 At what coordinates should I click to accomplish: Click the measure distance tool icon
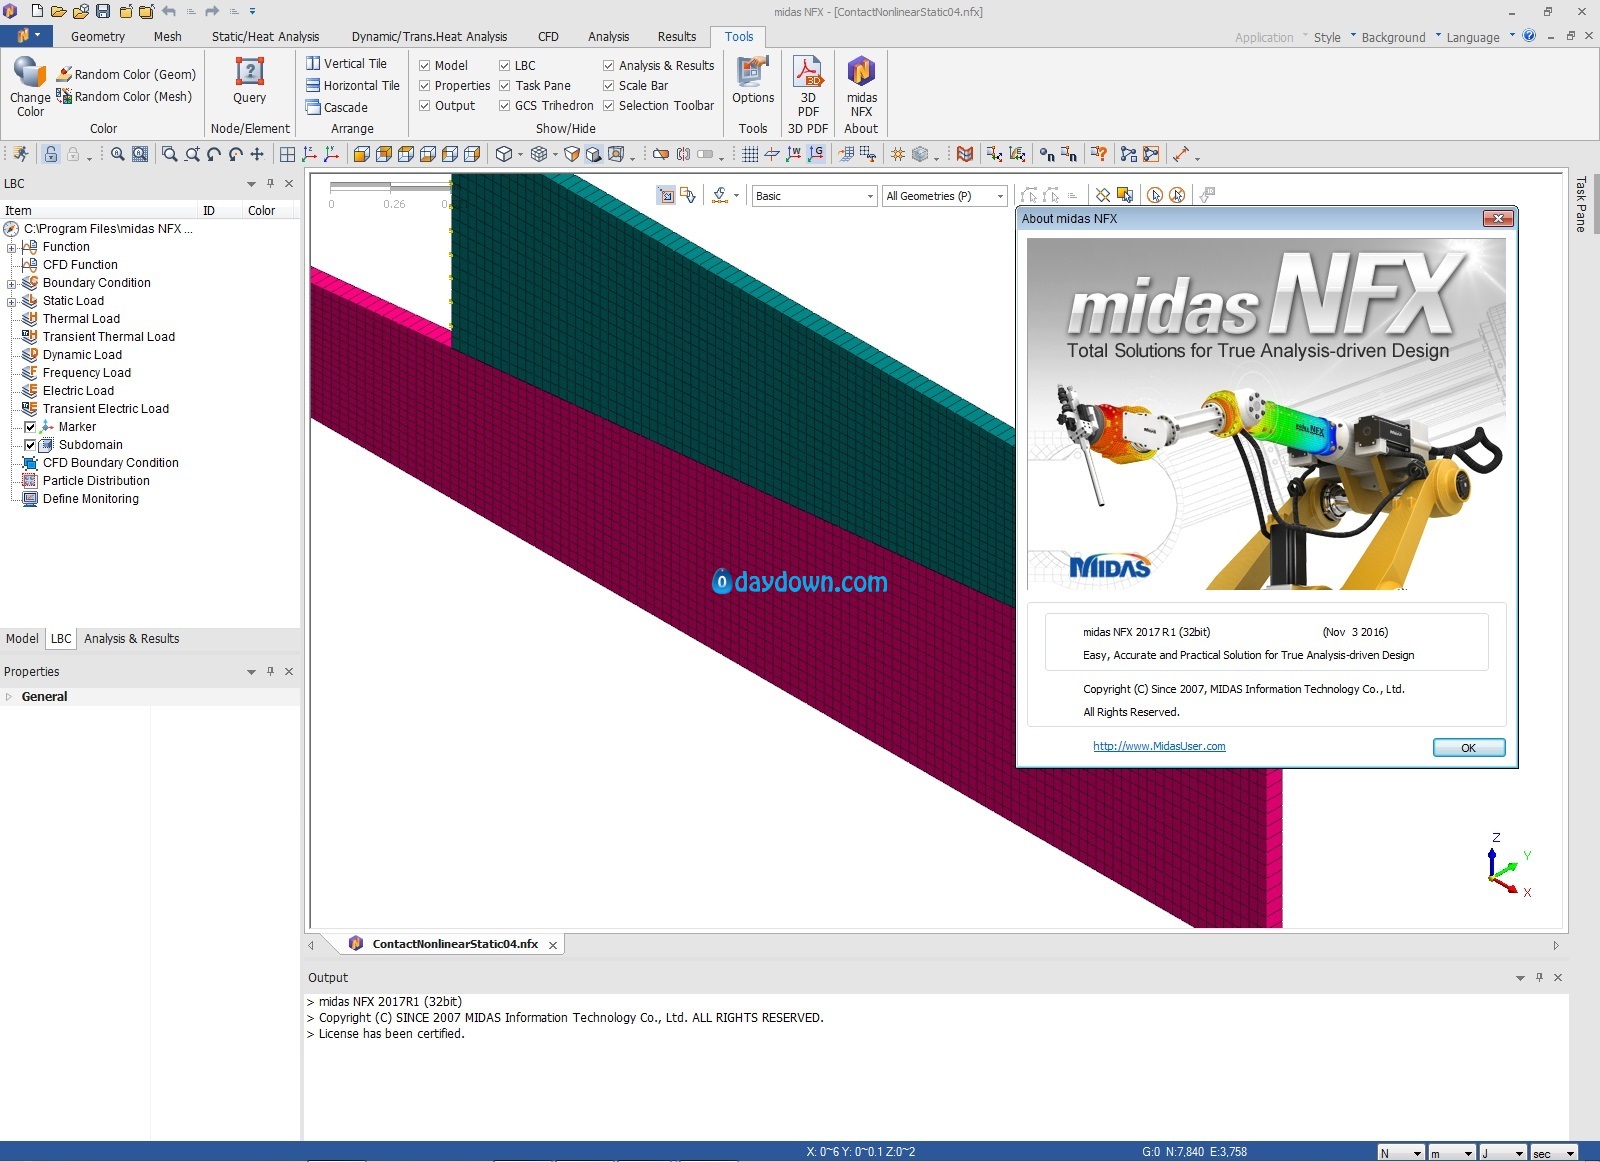[x=1181, y=154]
